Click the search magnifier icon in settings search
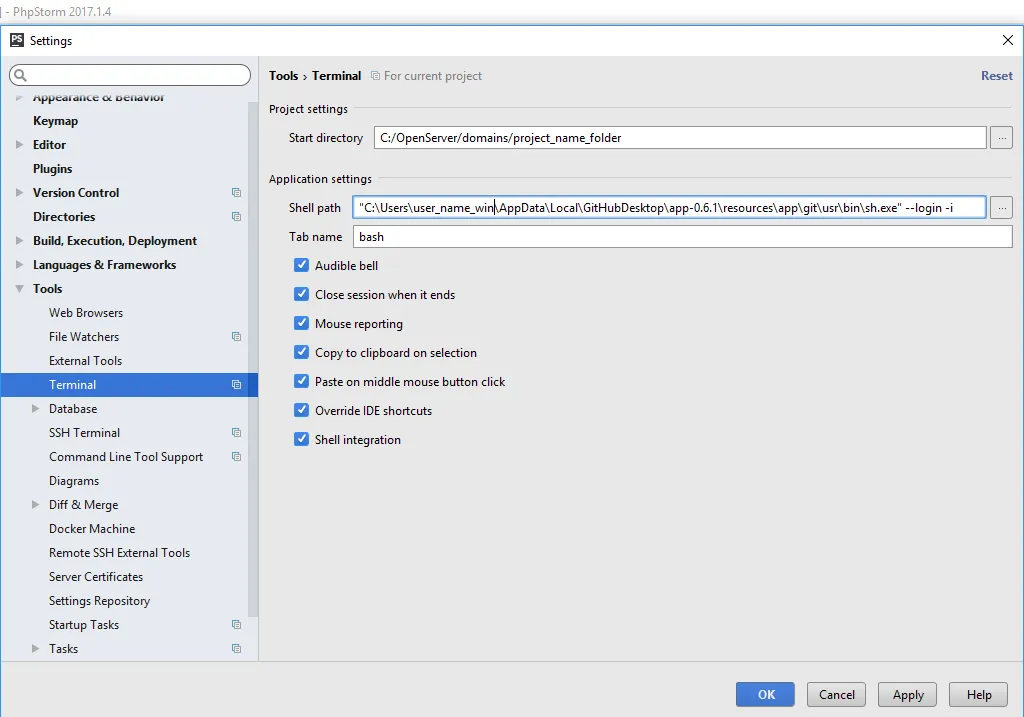Screen dimensions: 1024x717 tap(20, 75)
